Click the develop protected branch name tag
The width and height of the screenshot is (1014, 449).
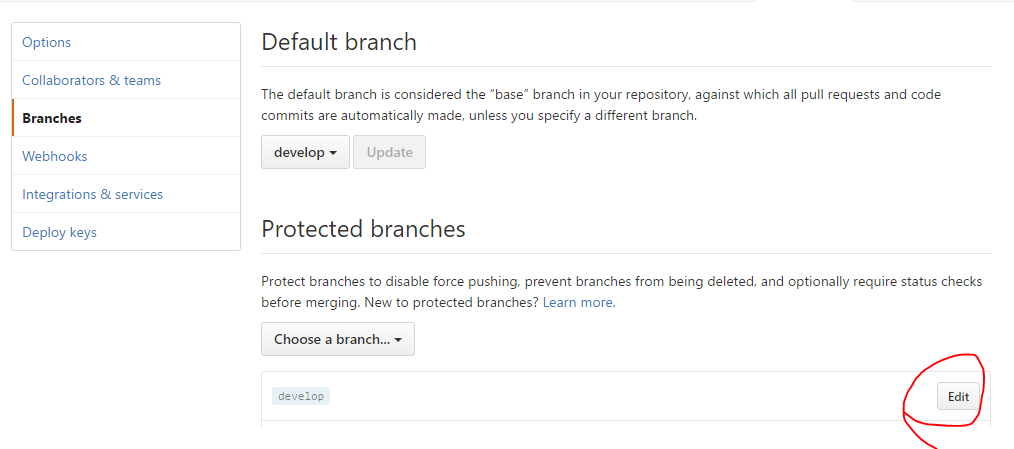(x=301, y=396)
